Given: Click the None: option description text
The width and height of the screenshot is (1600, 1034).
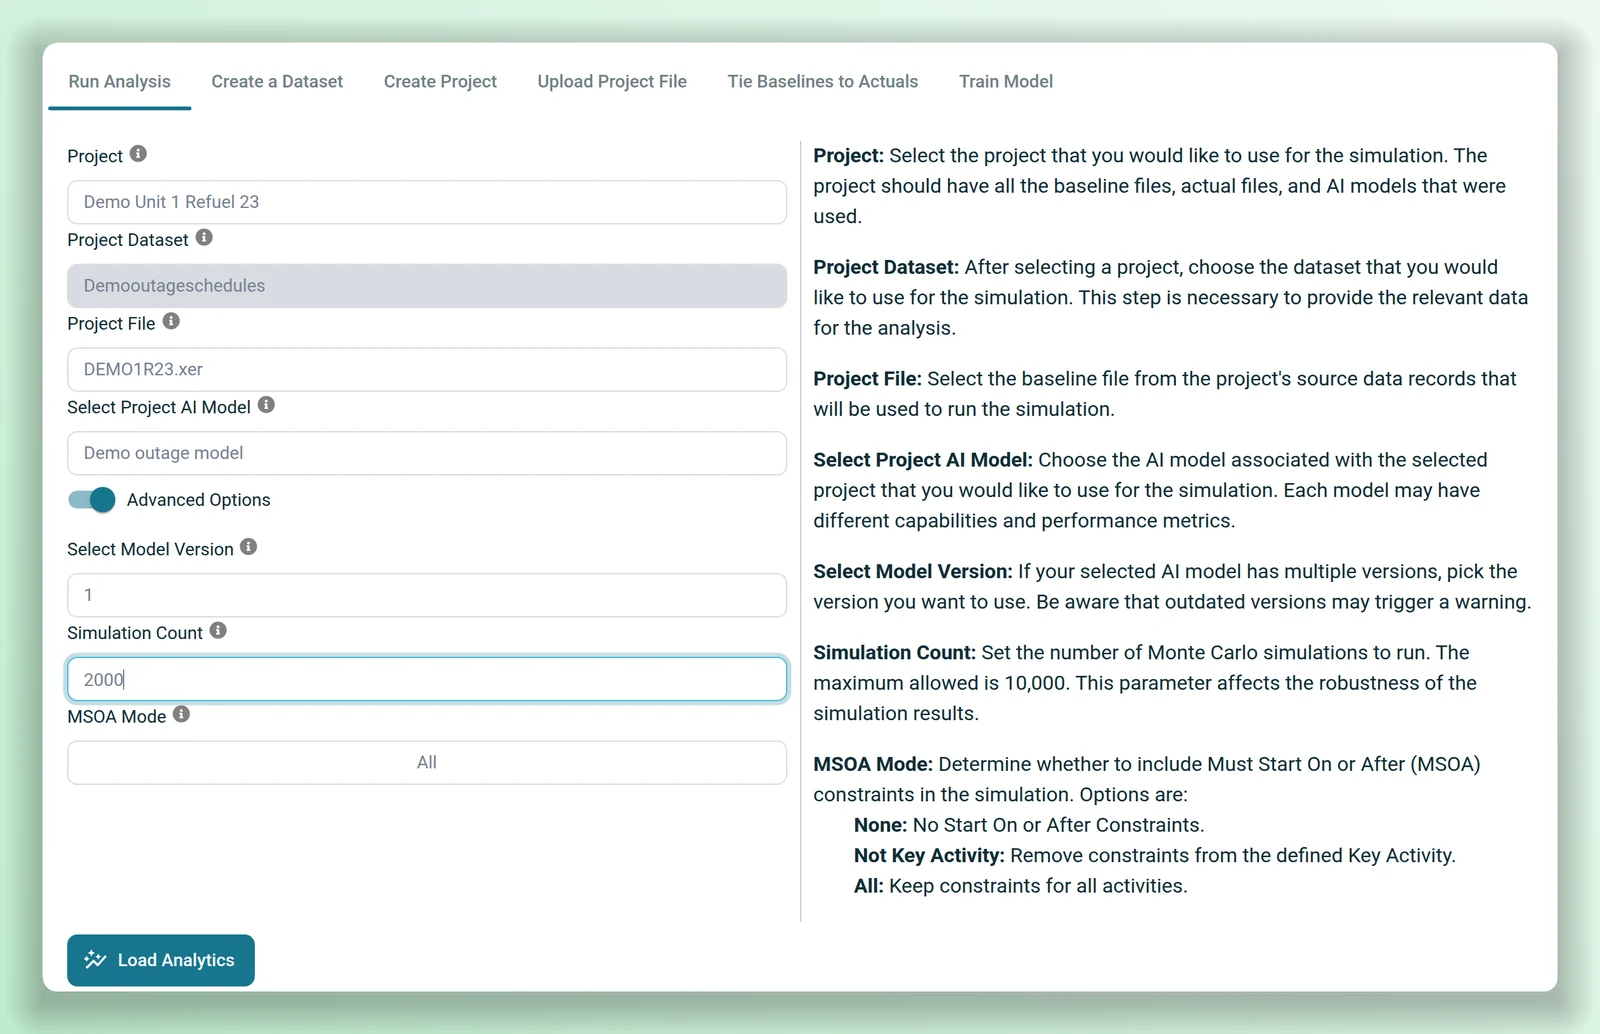Looking at the screenshot, I should 1029,825.
